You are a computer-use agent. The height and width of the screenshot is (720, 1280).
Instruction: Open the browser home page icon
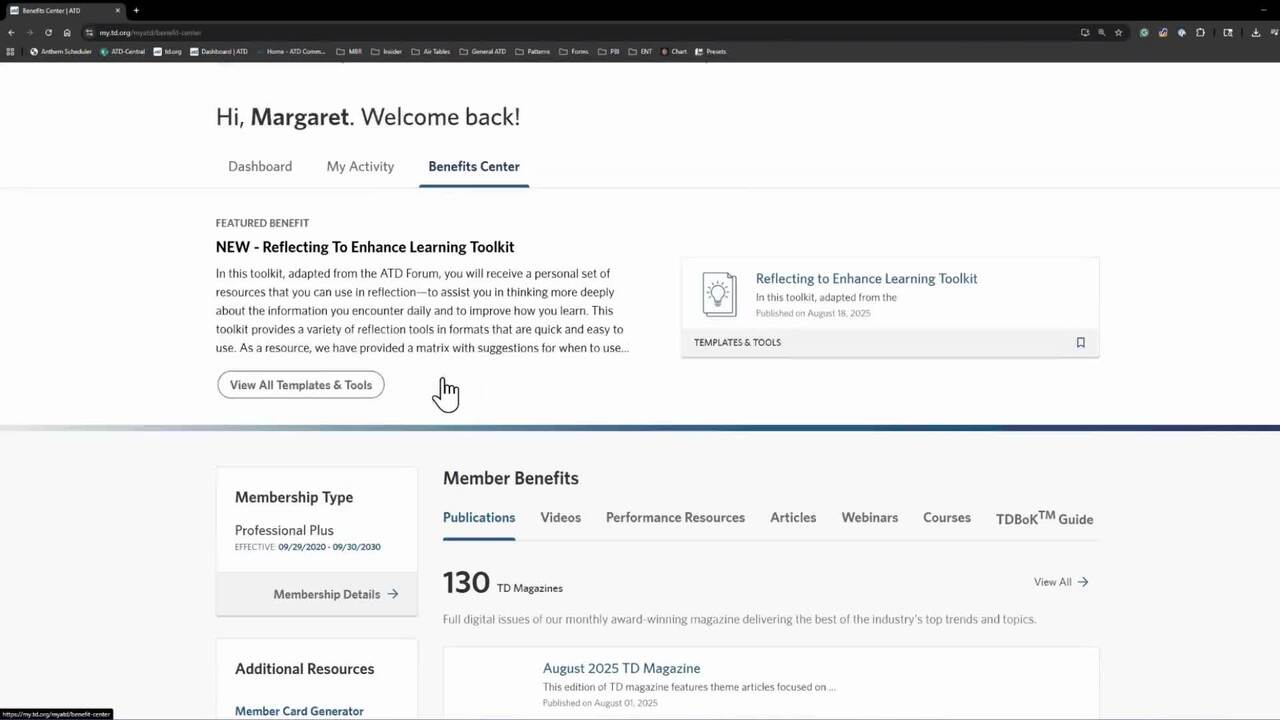coord(67,32)
